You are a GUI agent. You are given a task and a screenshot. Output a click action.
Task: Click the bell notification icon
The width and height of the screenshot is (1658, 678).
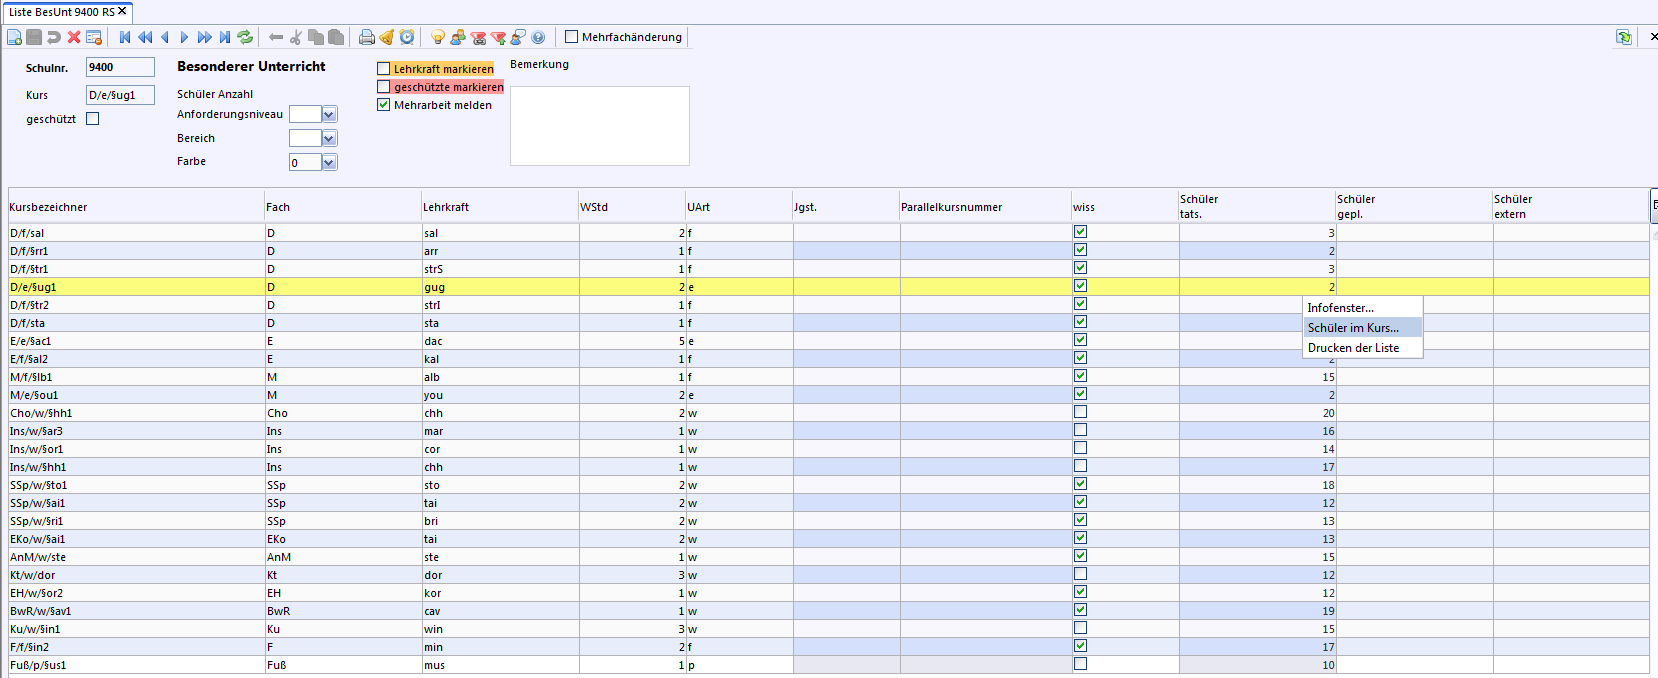(387, 37)
